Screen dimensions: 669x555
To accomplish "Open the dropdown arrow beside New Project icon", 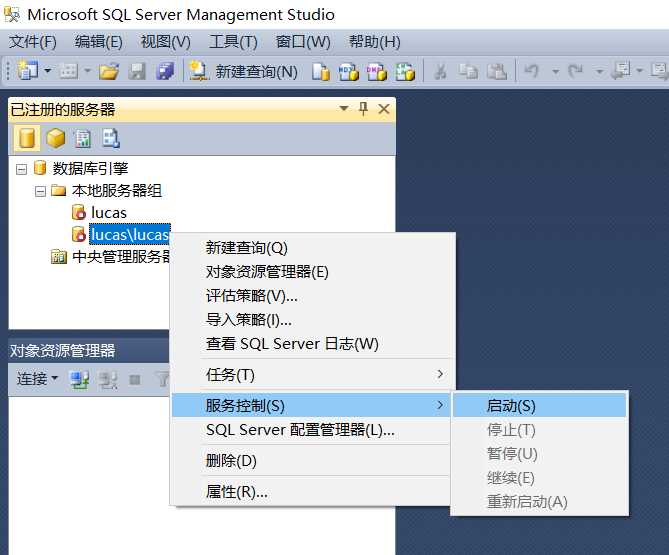I will click(48, 70).
